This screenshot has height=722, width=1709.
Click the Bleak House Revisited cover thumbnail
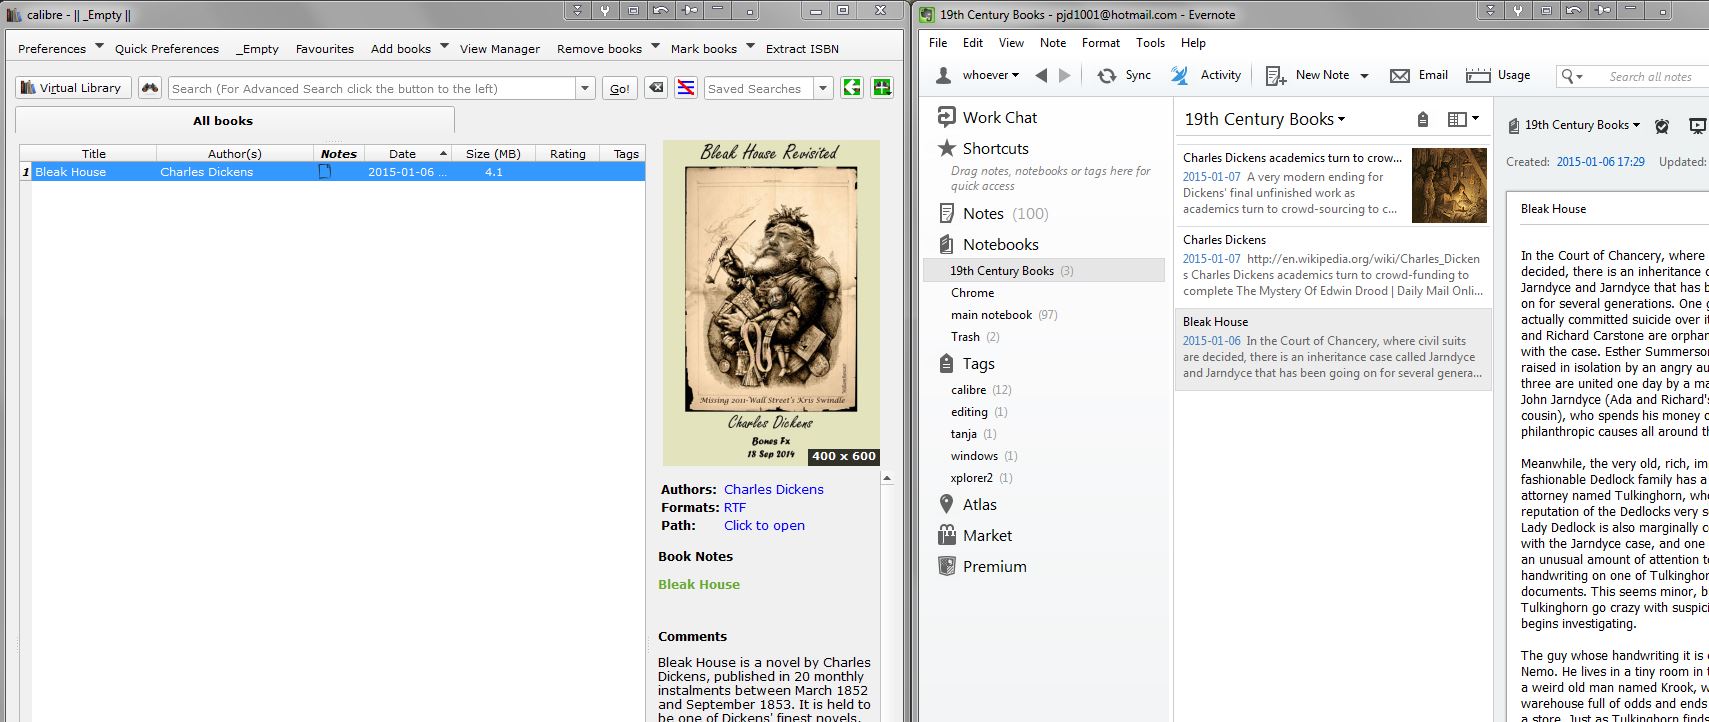pyautogui.click(x=771, y=303)
